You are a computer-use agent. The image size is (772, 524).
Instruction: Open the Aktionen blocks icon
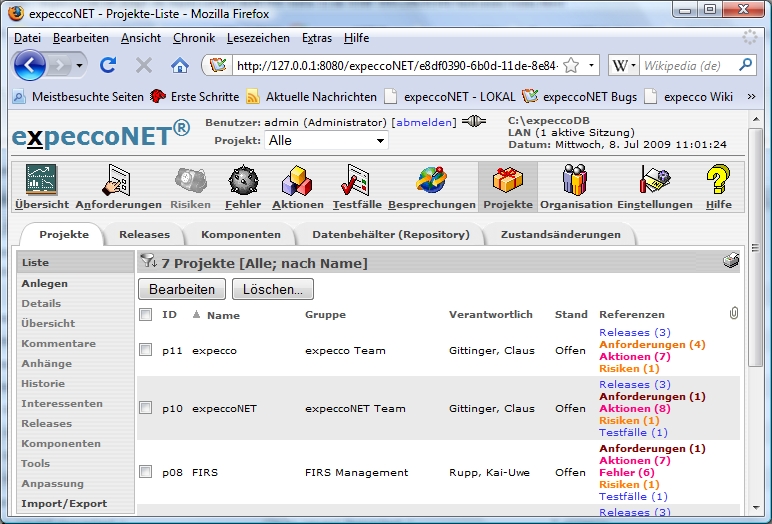(x=298, y=181)
